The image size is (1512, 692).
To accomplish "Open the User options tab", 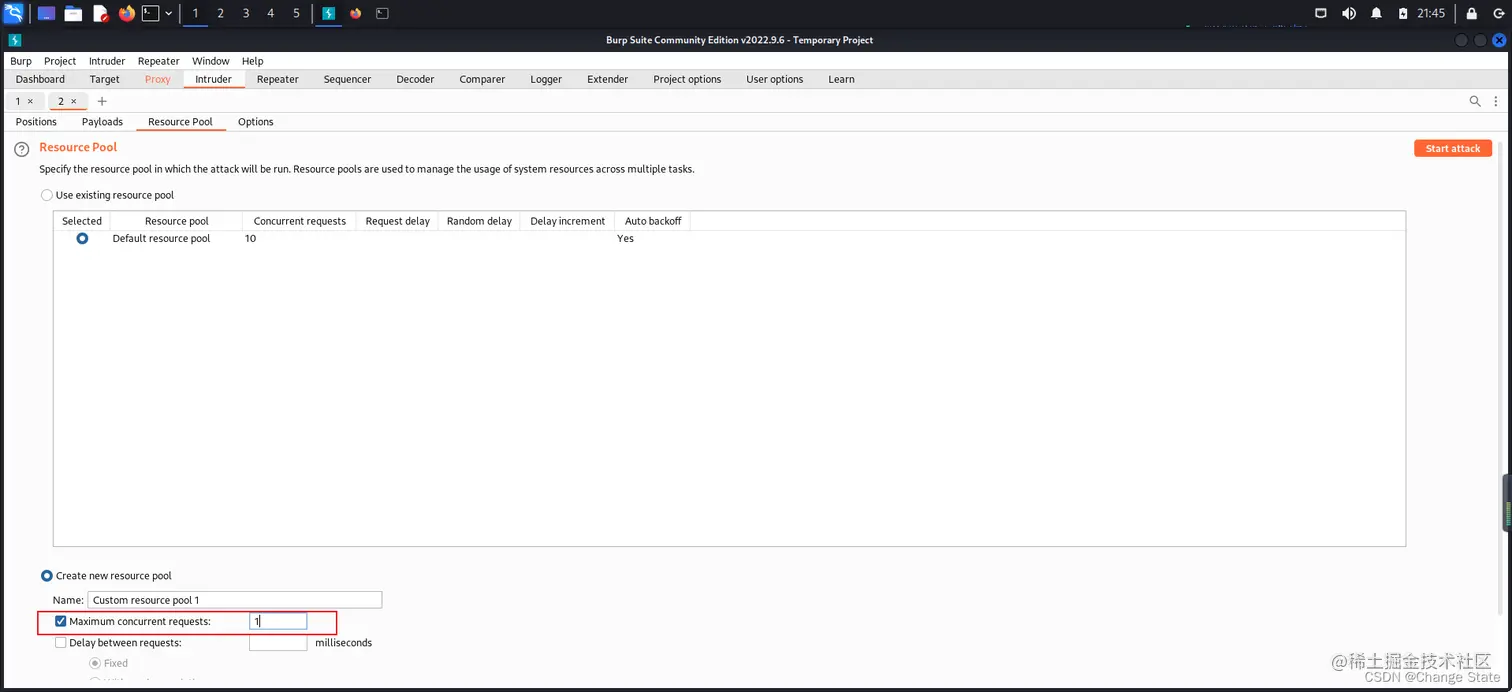I will click(775, 79).
